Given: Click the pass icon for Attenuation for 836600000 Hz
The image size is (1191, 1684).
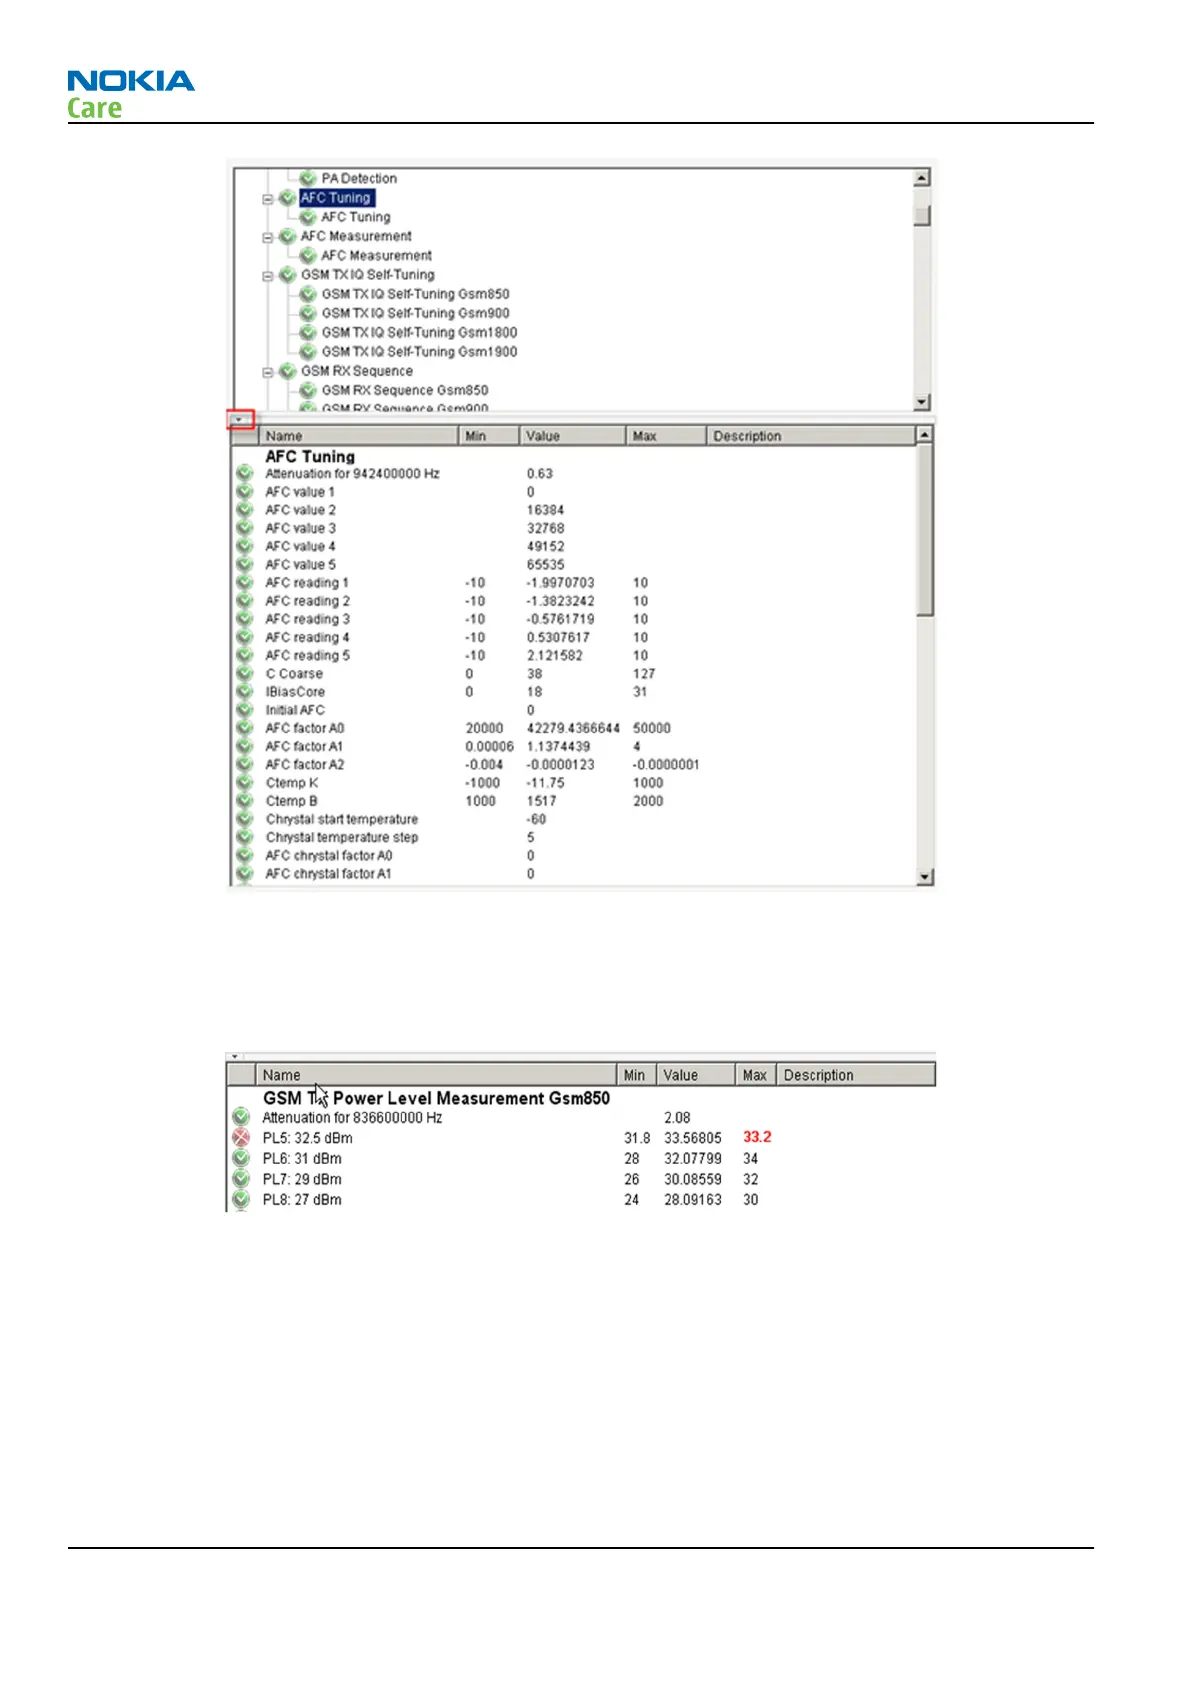Looking at the screenshot, I should [x=241, y=1117].
